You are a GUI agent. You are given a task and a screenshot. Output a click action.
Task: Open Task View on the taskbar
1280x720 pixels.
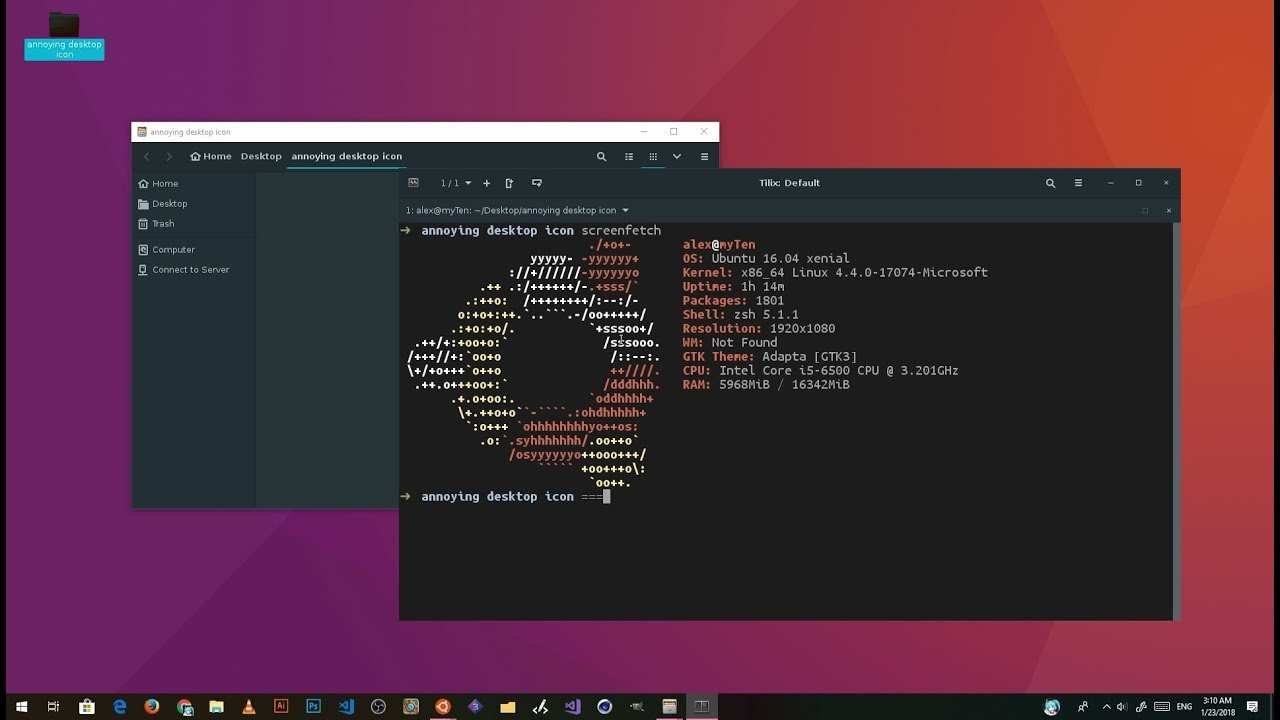tap(54, 707)
